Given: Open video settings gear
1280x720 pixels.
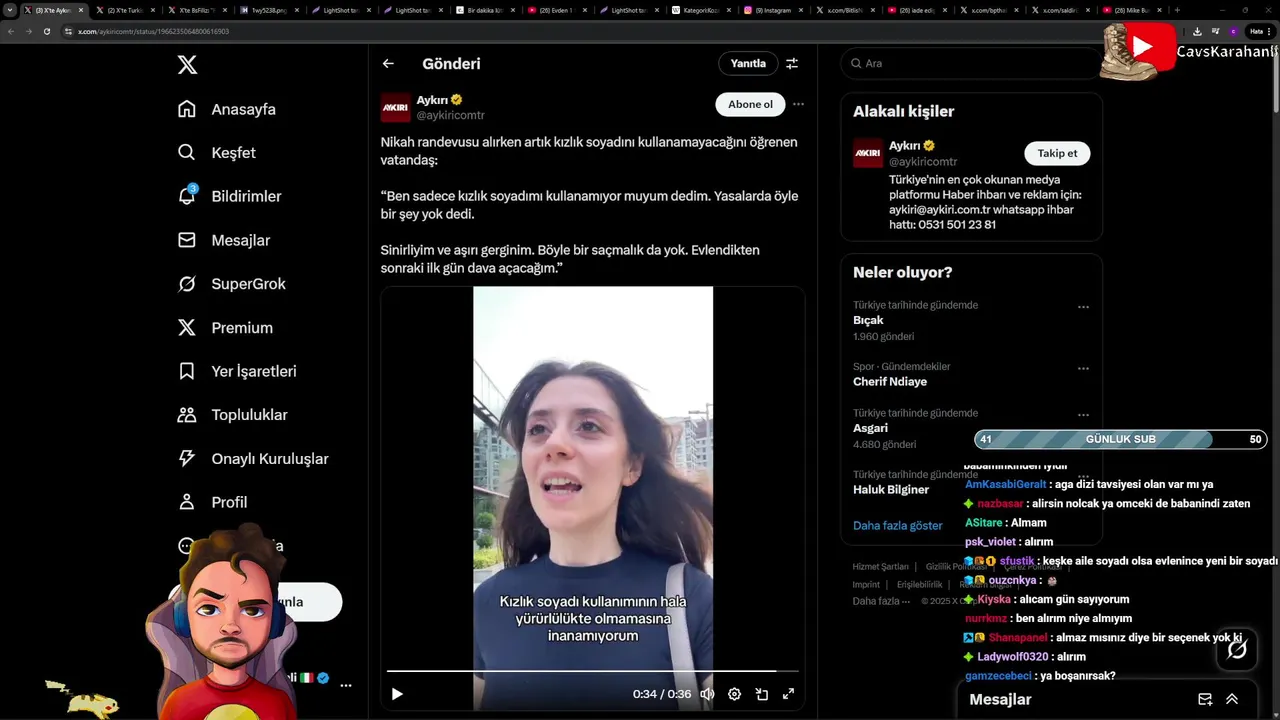Looking at the screenshot, I should 734,694.
